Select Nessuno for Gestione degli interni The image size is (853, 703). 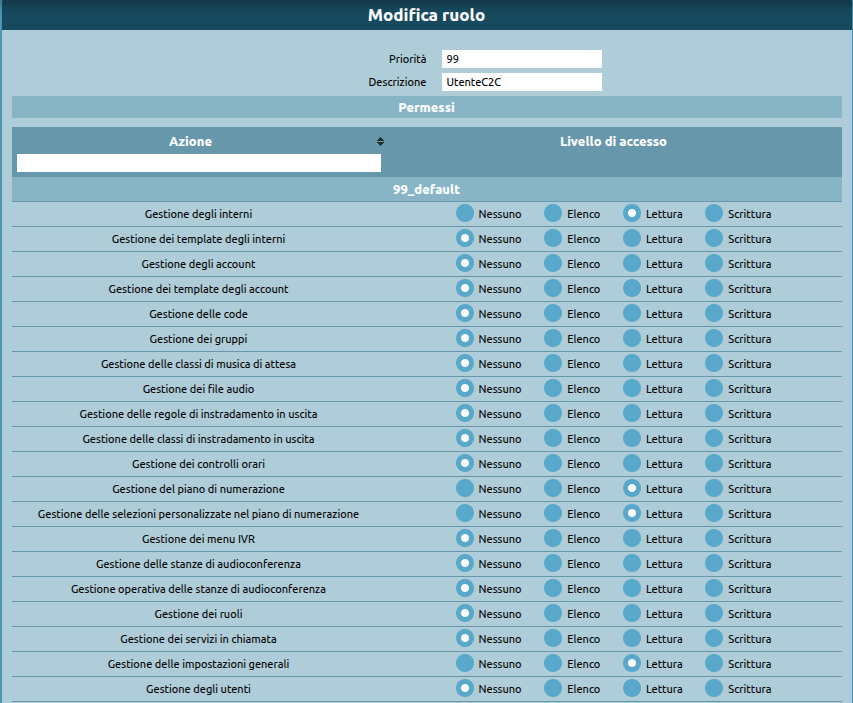click(x=465, y=213)
